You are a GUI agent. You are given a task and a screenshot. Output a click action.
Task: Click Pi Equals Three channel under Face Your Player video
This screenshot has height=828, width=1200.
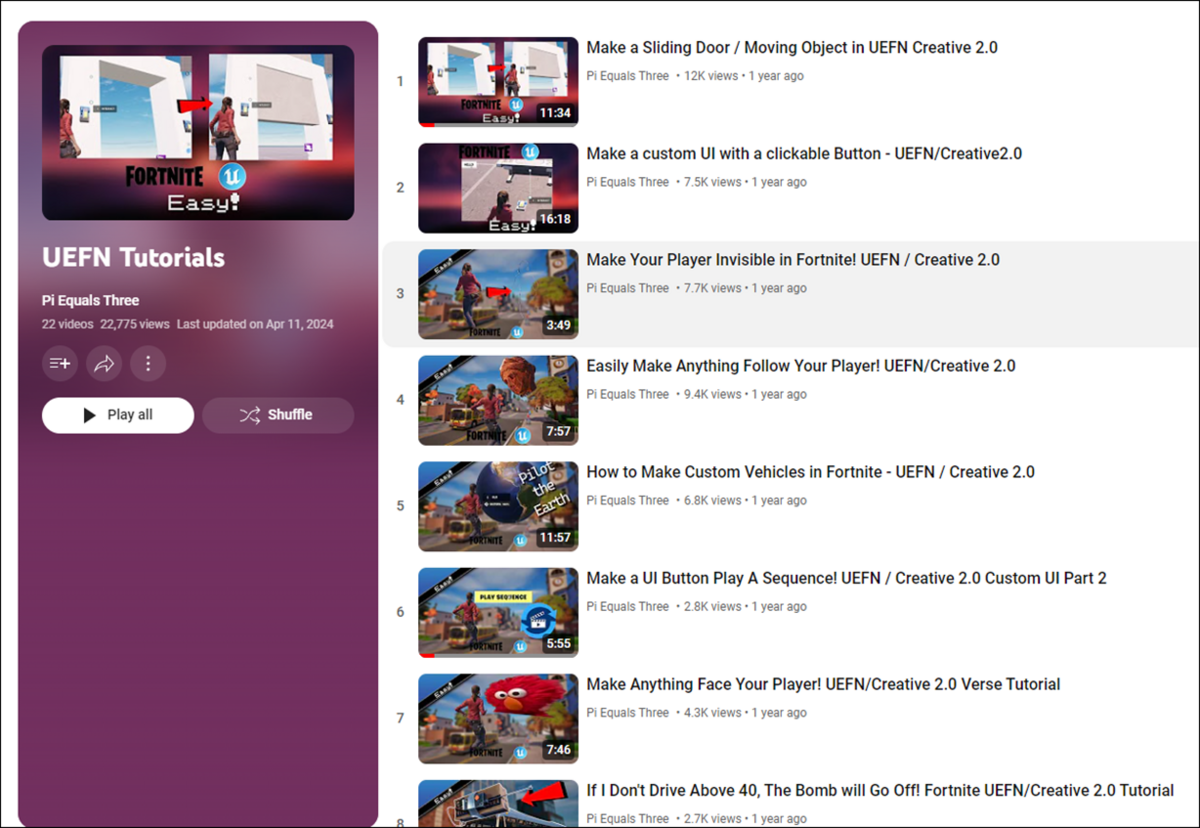(x=628, y=712)
